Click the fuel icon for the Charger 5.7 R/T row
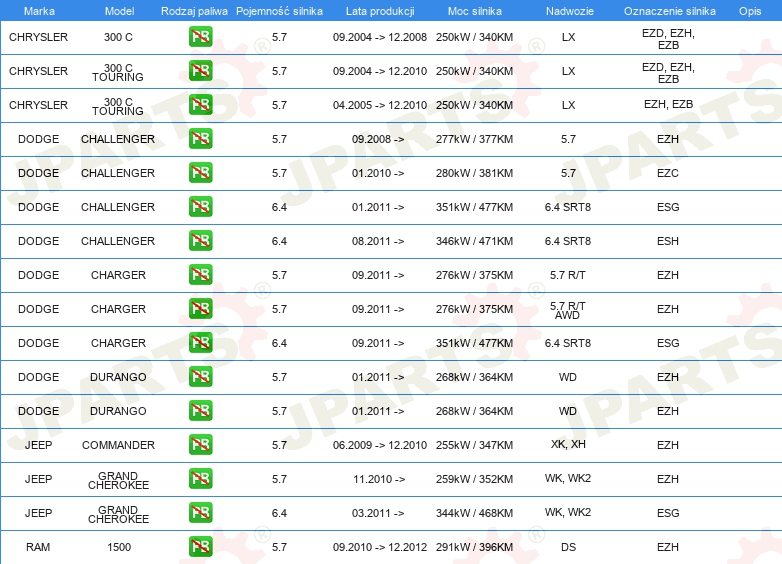Viewport: 782px width, 564px height. point(200,275)
